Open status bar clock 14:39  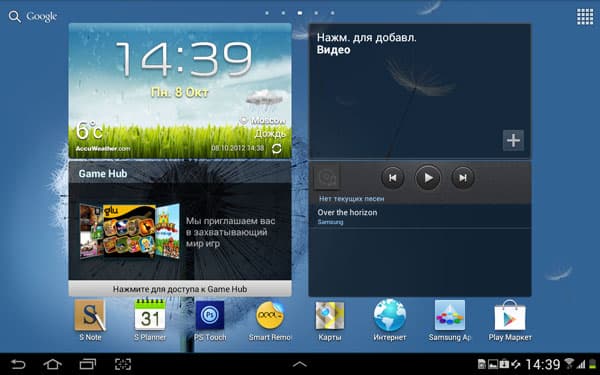click(x=543, y=364)
